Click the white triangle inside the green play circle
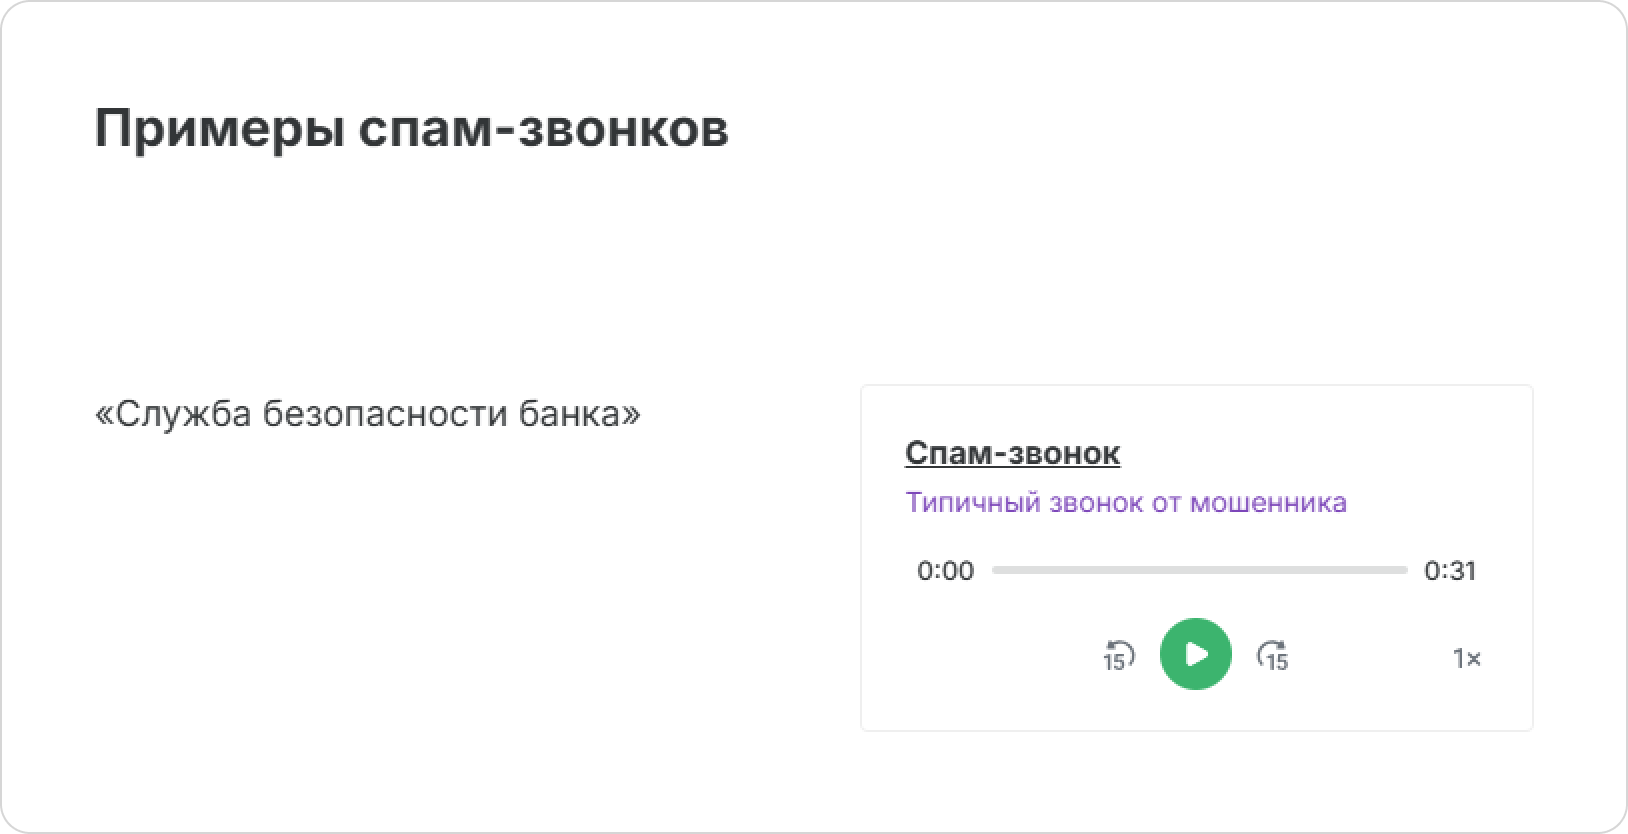This screenshot has width=1628, height=834. [1197, 654]
